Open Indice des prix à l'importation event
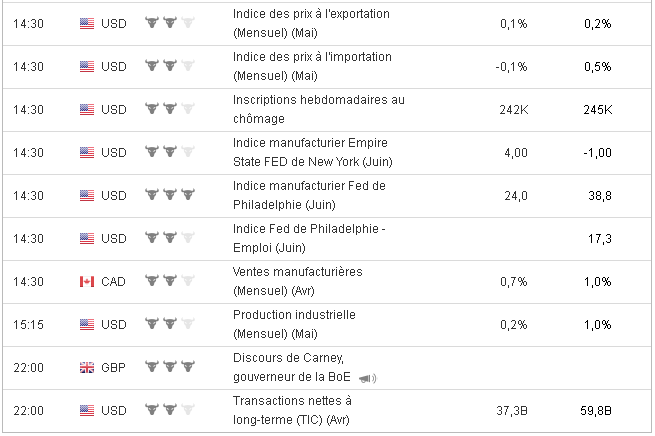Viewport: 655px width, 436px height. pos(311,66)
